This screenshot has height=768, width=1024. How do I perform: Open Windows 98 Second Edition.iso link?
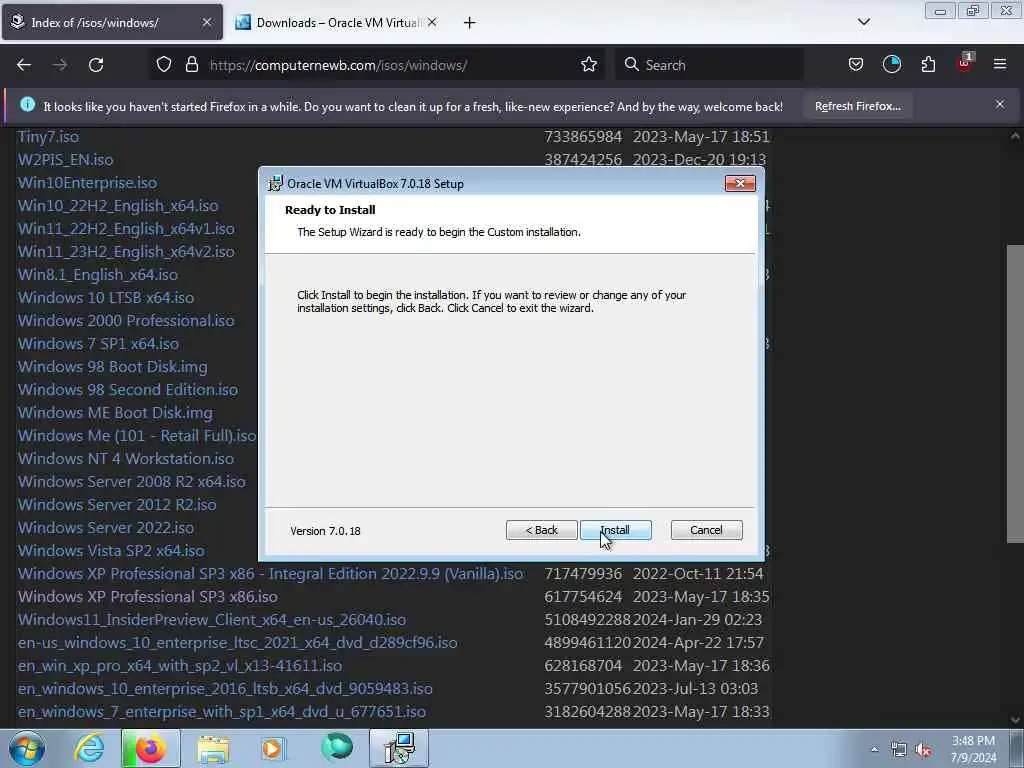click(x=128, y=390)
